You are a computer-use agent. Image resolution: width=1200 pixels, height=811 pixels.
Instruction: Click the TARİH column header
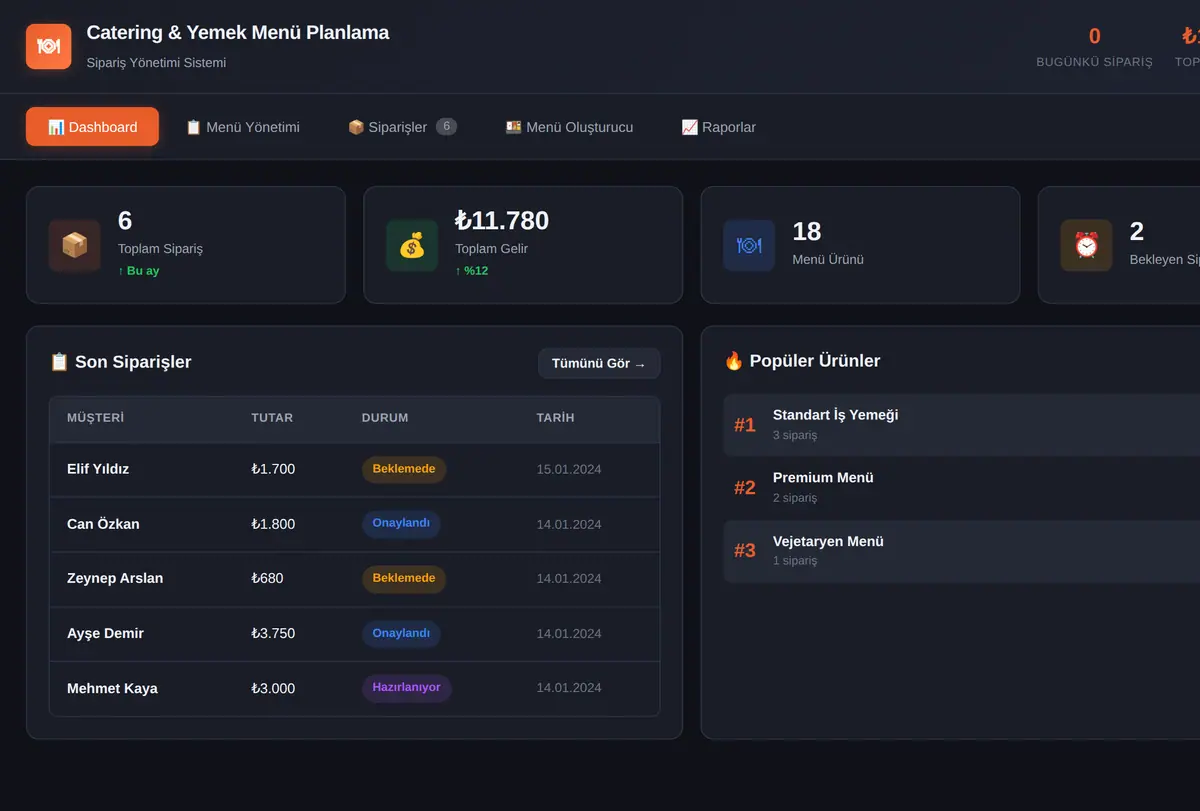pyautogui.click(x=555, y=418)
